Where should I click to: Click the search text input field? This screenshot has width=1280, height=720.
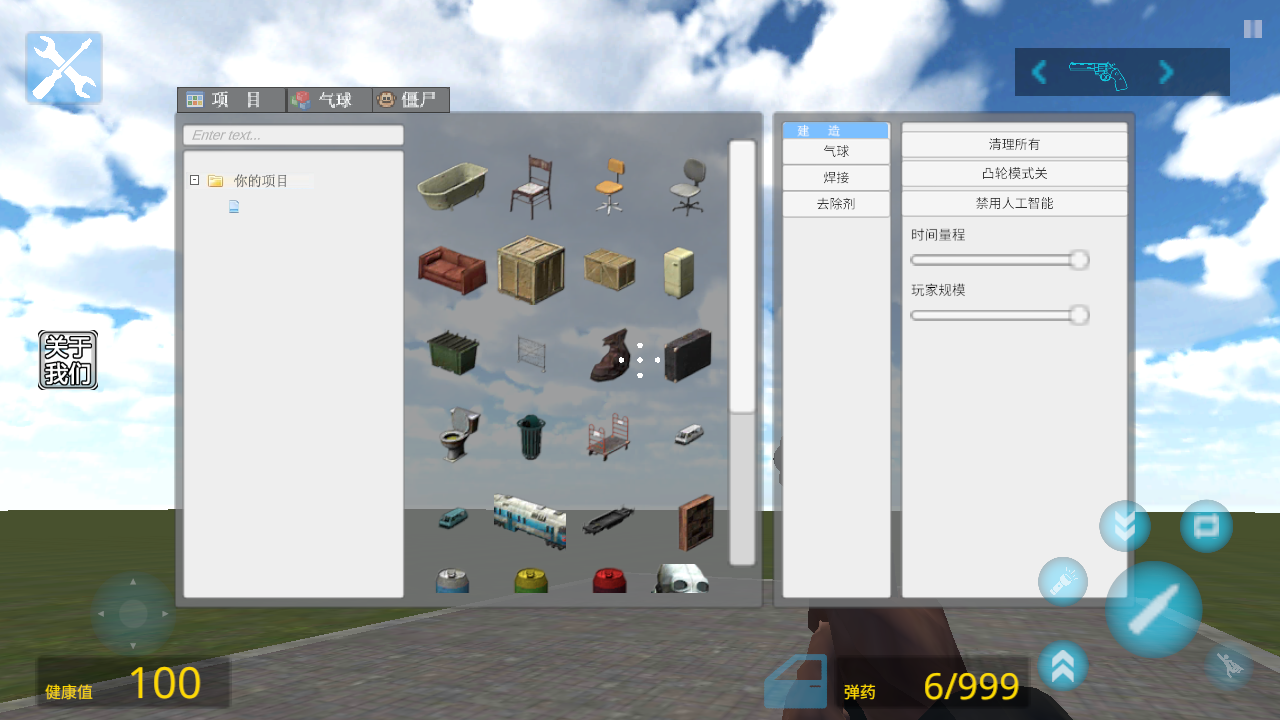coord(293,135)
